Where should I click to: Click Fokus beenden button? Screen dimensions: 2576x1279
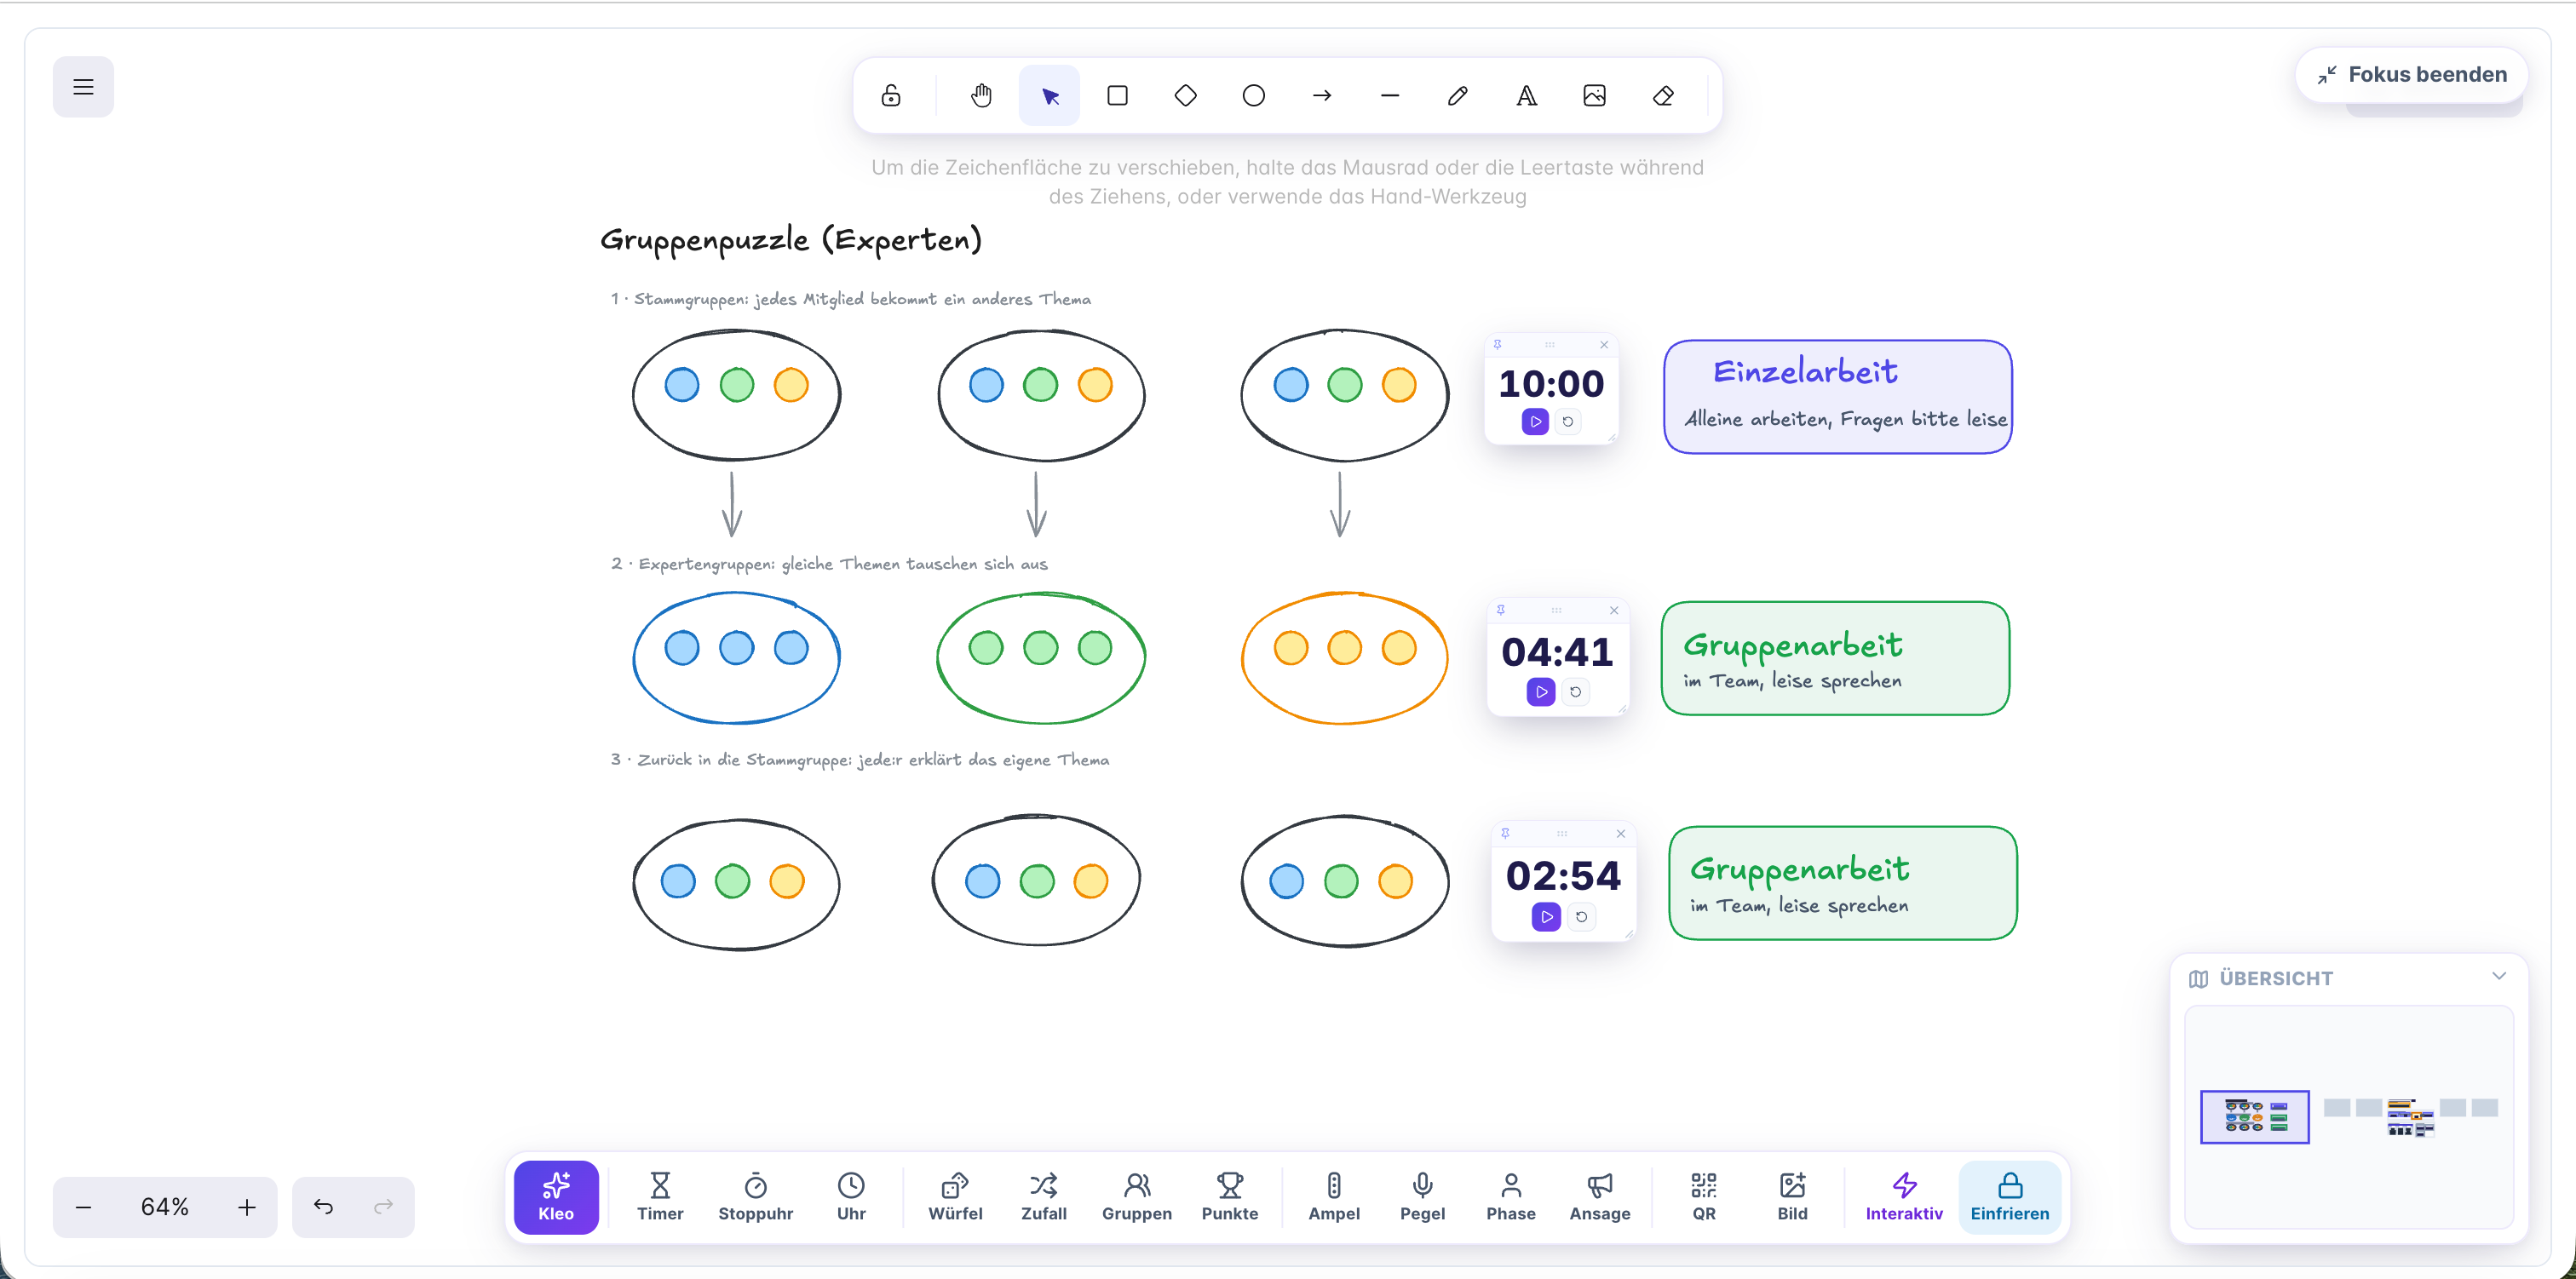pyautogui.click(x=2411, y=74)
